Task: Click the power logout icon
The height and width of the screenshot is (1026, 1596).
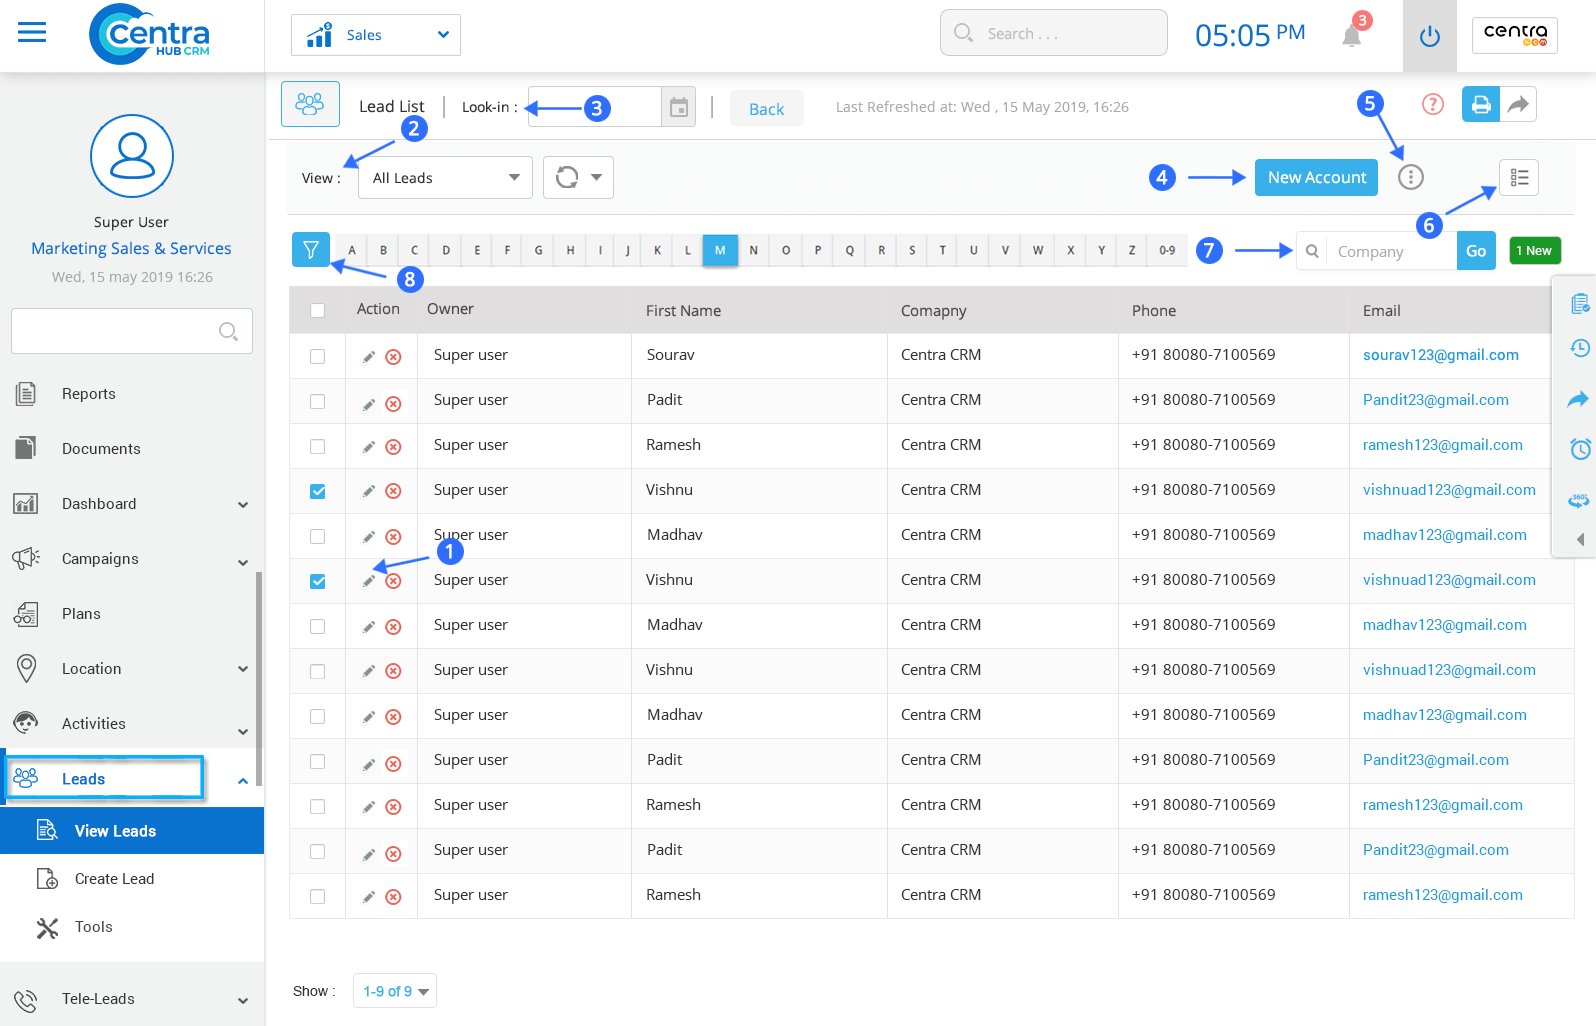Action: tap(1429, 37)
